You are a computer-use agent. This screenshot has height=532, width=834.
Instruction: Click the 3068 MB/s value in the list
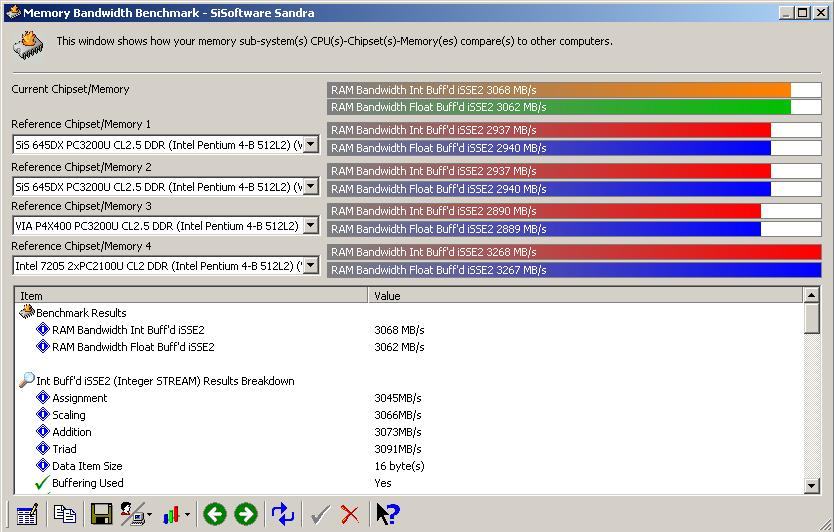pos(399,330)
